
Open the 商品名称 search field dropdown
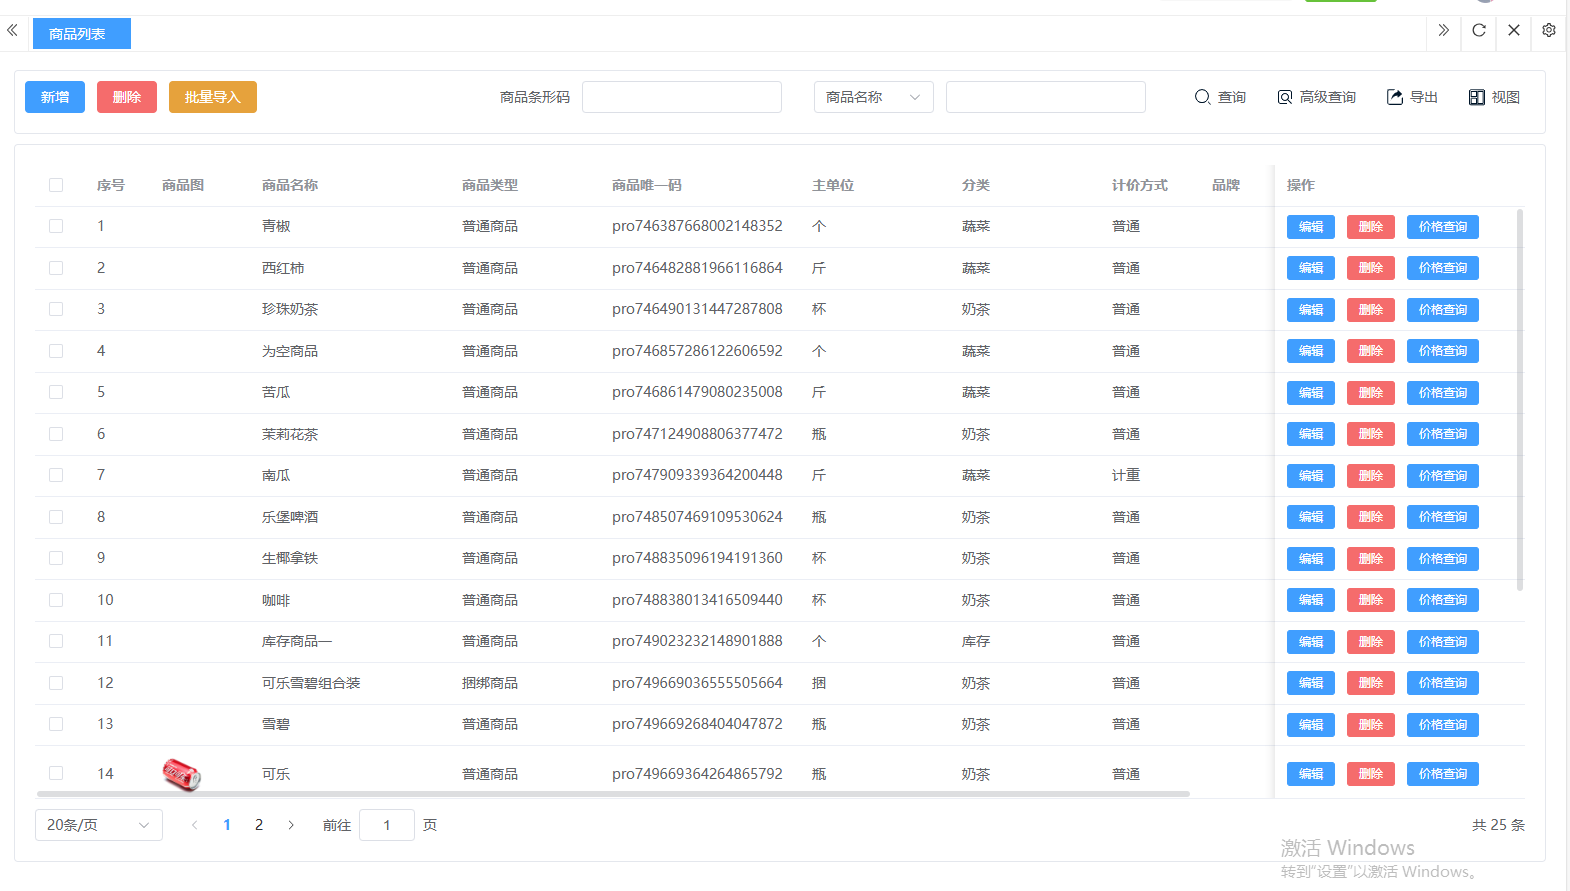click(x=873, y=97)
